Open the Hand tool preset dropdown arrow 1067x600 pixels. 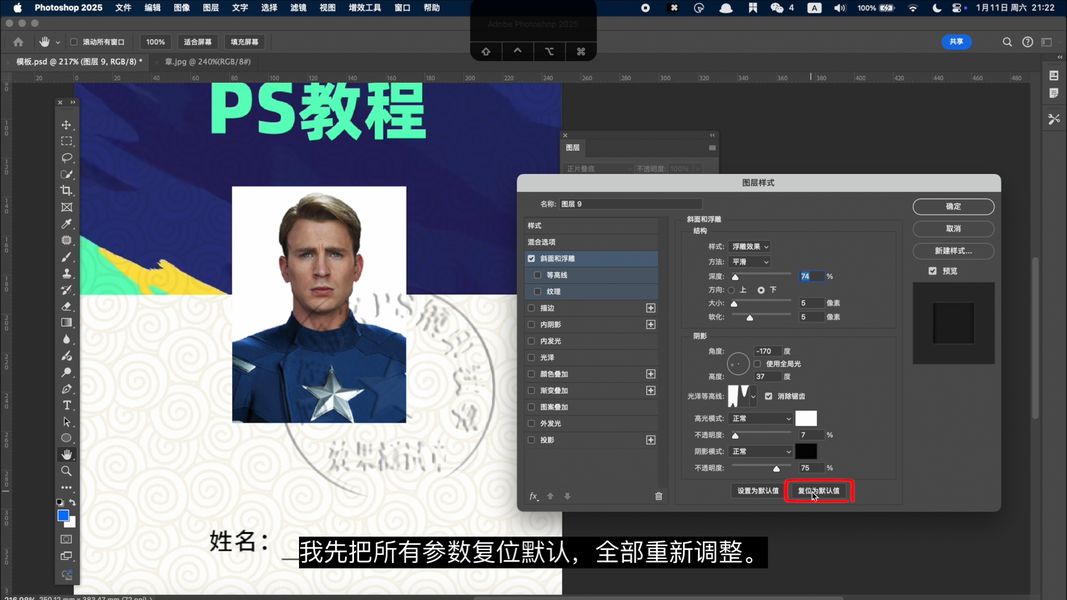click(58, 42)
